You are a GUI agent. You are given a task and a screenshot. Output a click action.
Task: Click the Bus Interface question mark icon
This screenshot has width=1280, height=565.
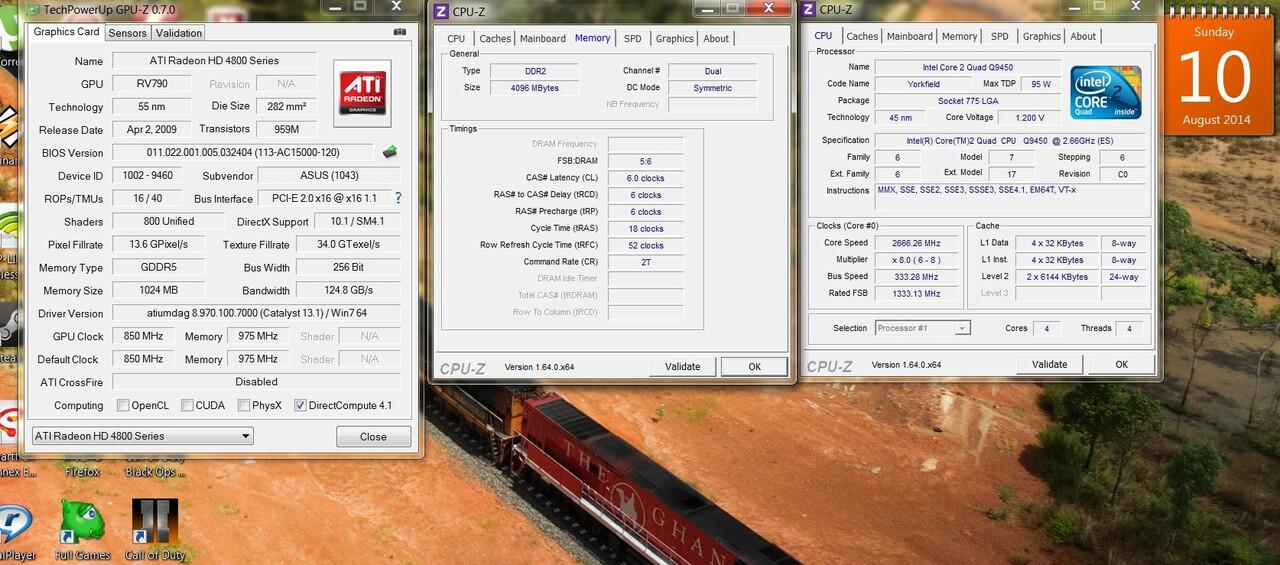(x=398, y=198)
